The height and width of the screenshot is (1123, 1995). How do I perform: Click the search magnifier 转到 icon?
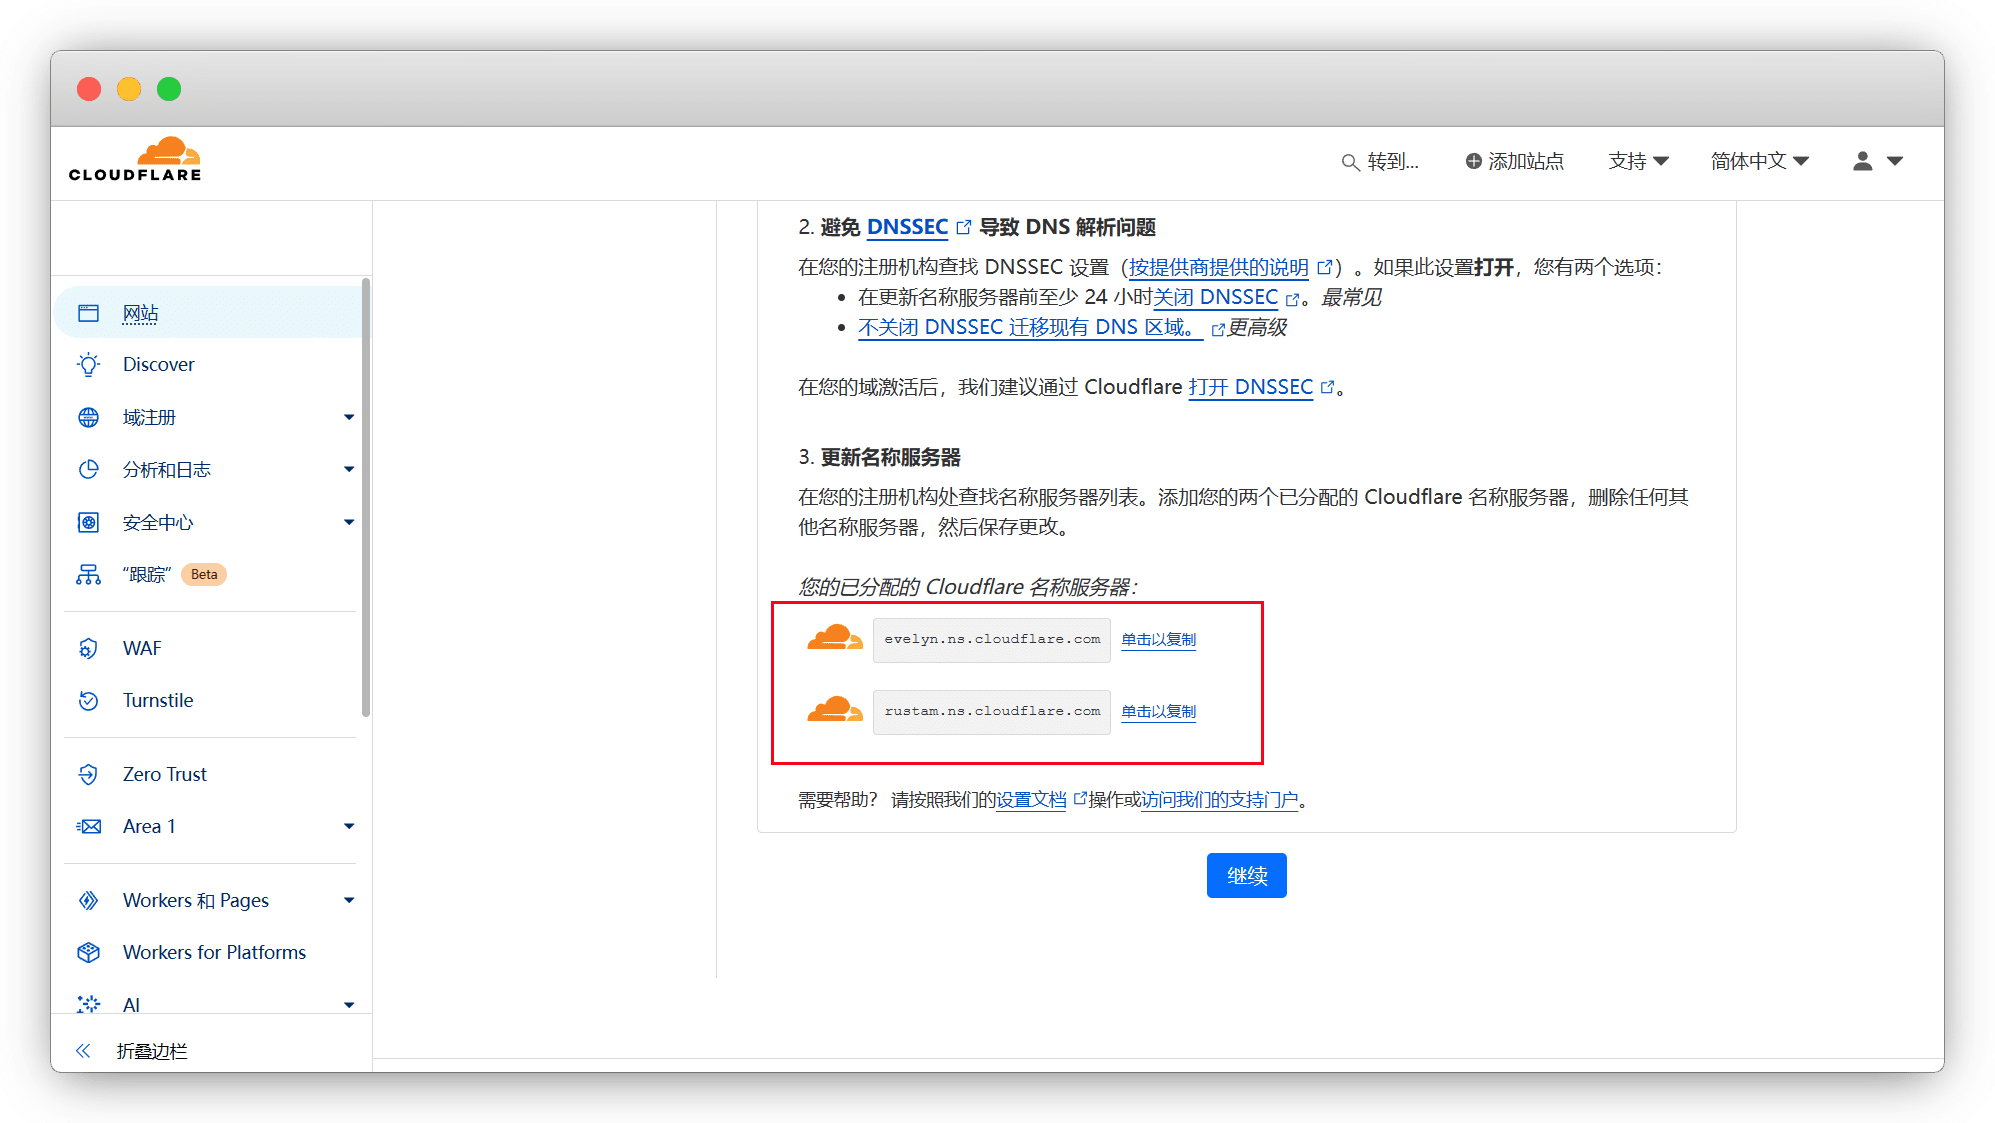[1350, 162]
